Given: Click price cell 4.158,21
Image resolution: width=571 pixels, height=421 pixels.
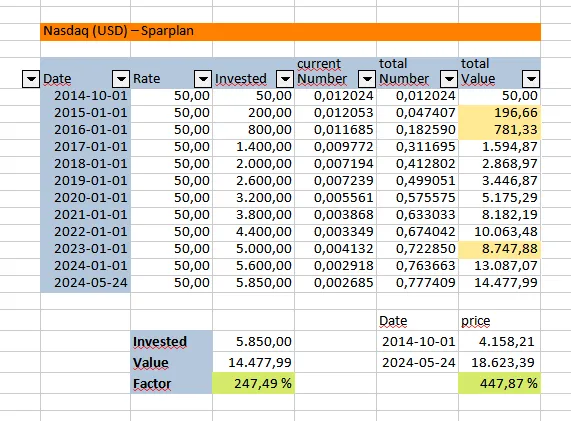Looking at the screenshot, I should pos(499,341).
